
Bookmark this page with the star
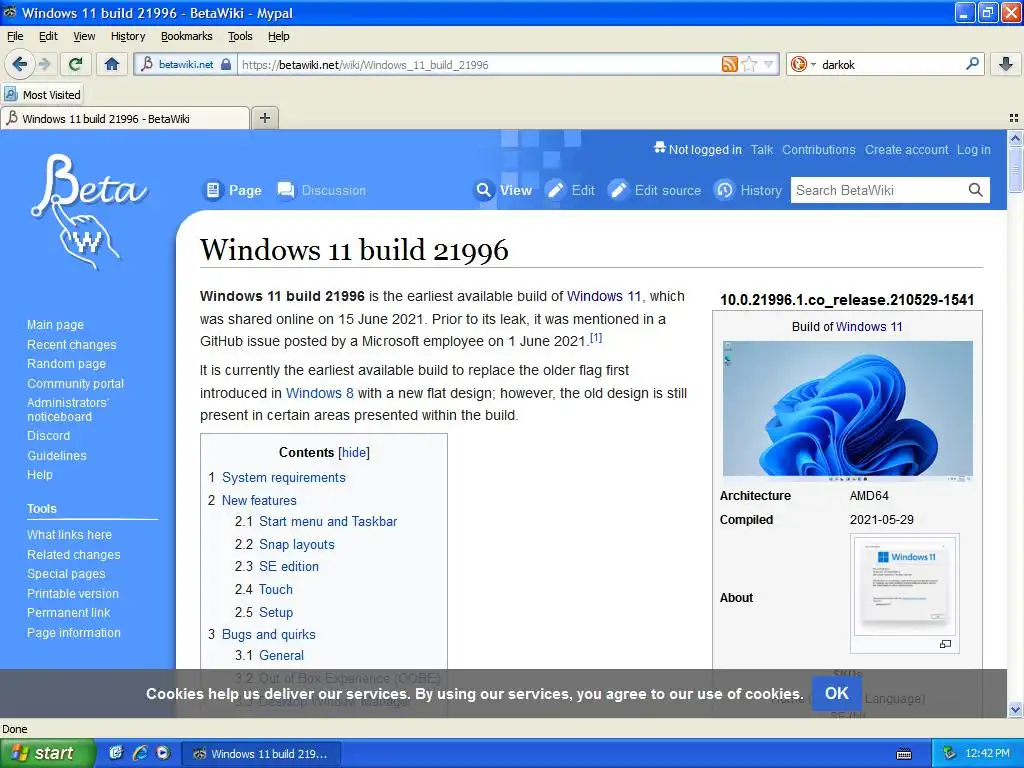(749, 64)
